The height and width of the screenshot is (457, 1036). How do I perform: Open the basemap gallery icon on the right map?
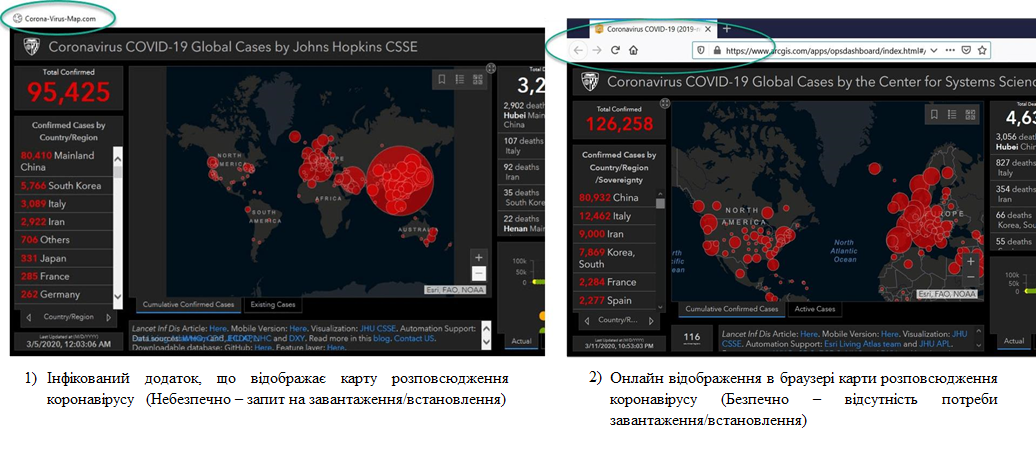pos(972,114)
